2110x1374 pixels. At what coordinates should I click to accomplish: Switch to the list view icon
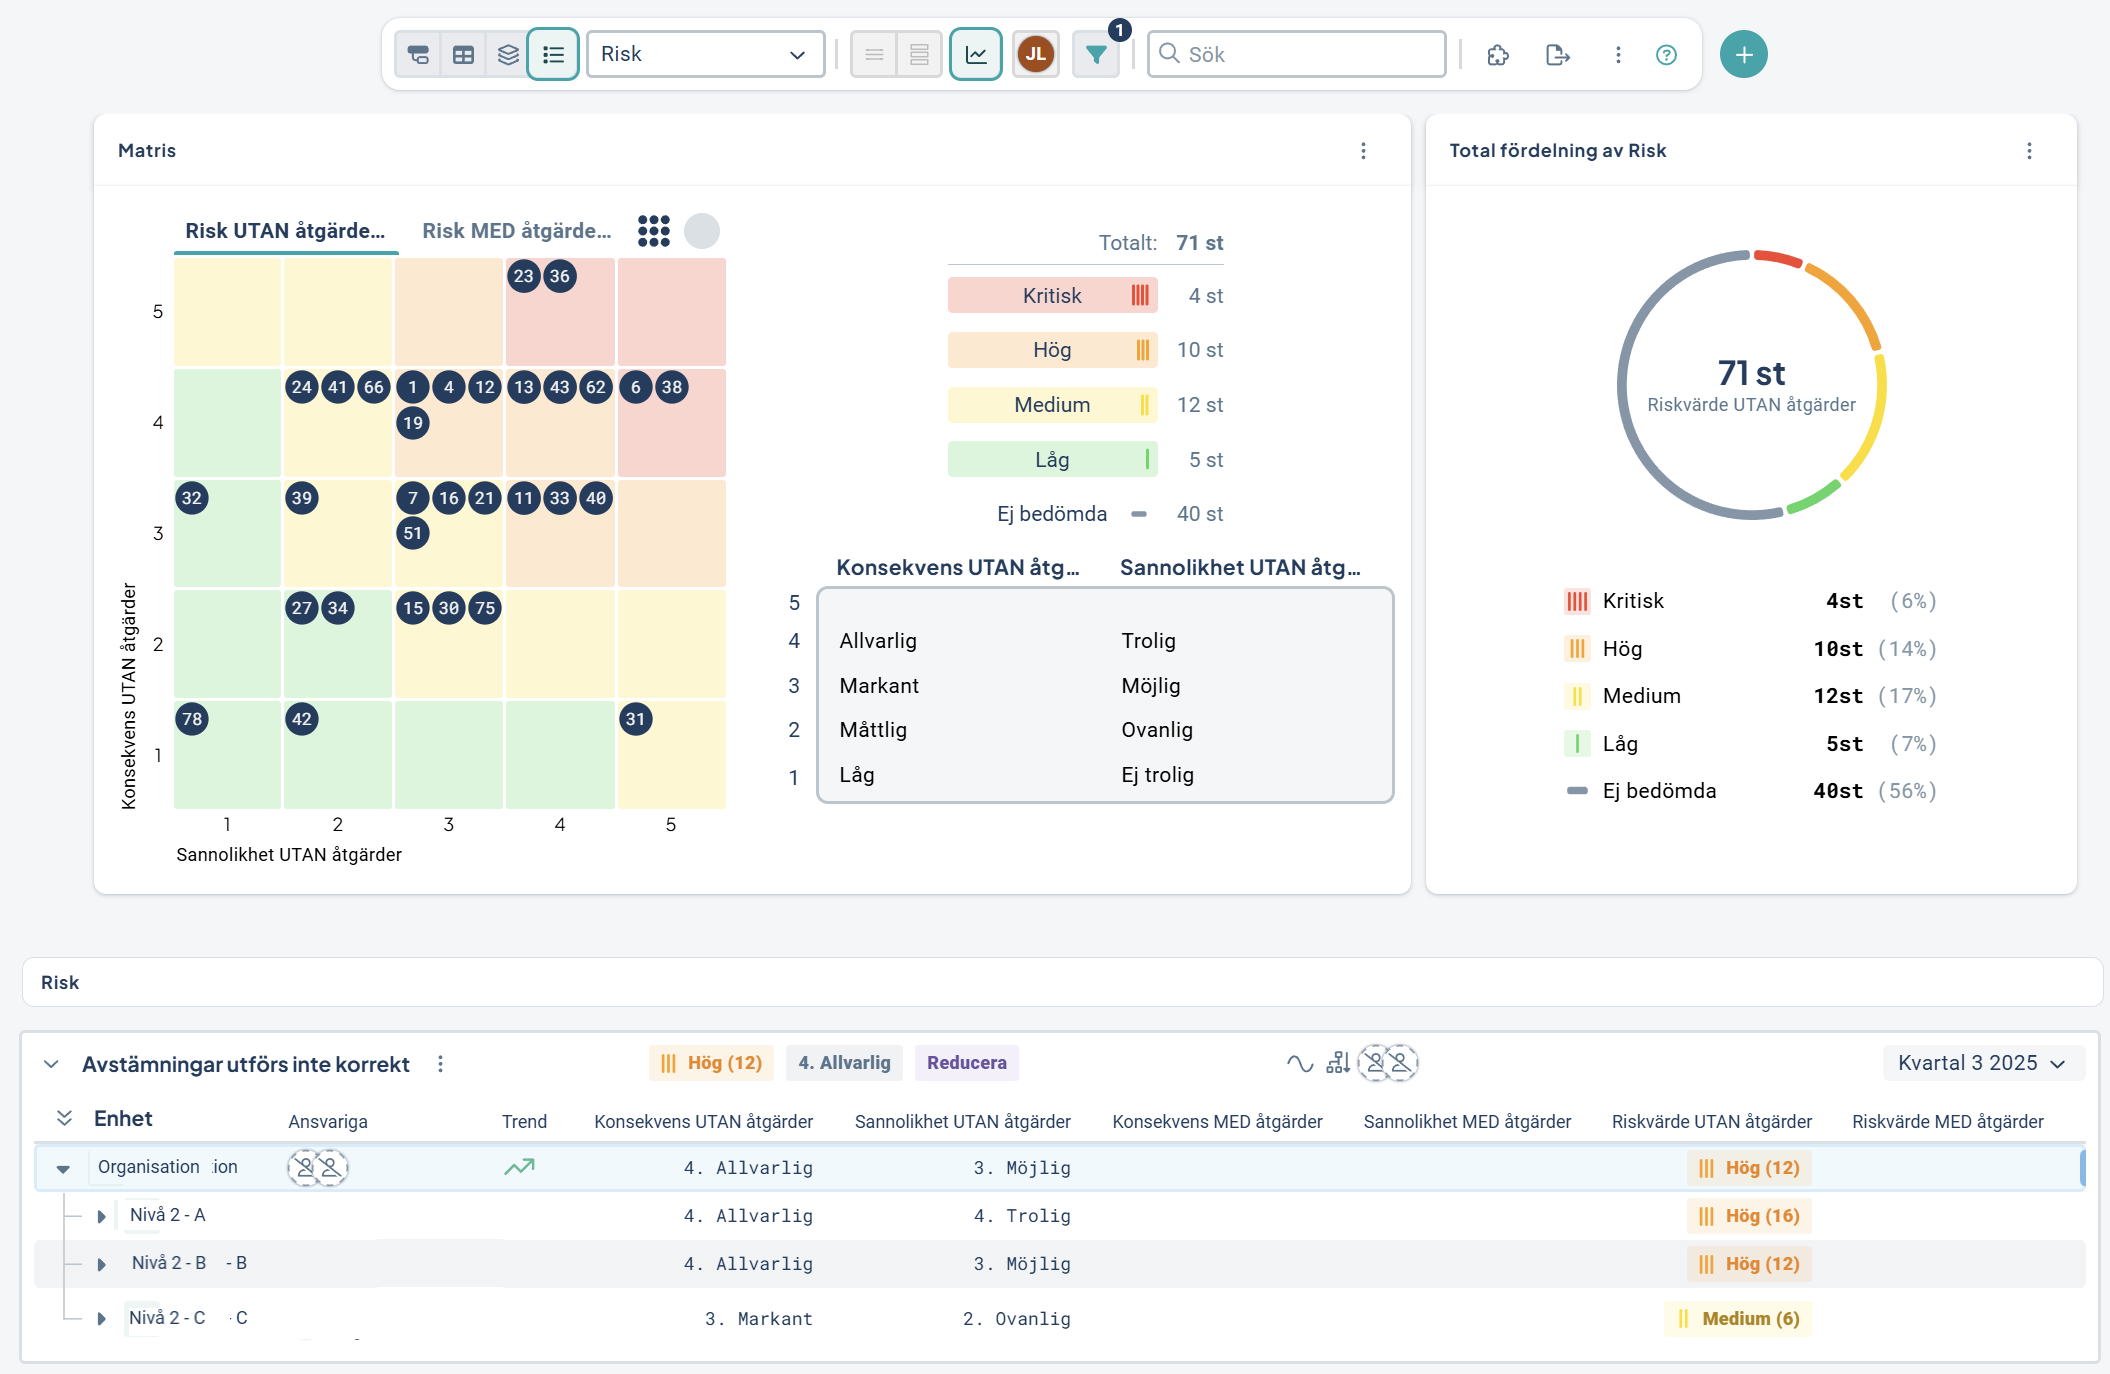553,54
